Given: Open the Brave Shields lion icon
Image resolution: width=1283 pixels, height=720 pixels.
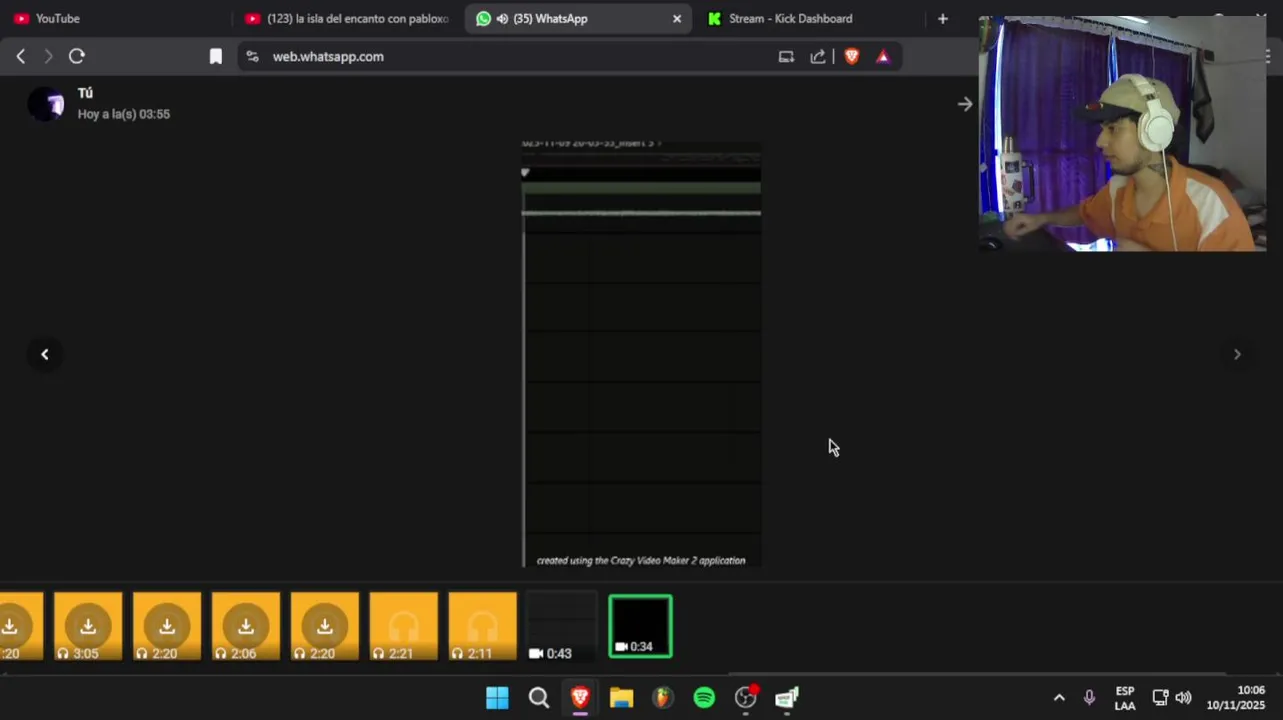Looking at the screenshot, I should [x=852, y=57].
